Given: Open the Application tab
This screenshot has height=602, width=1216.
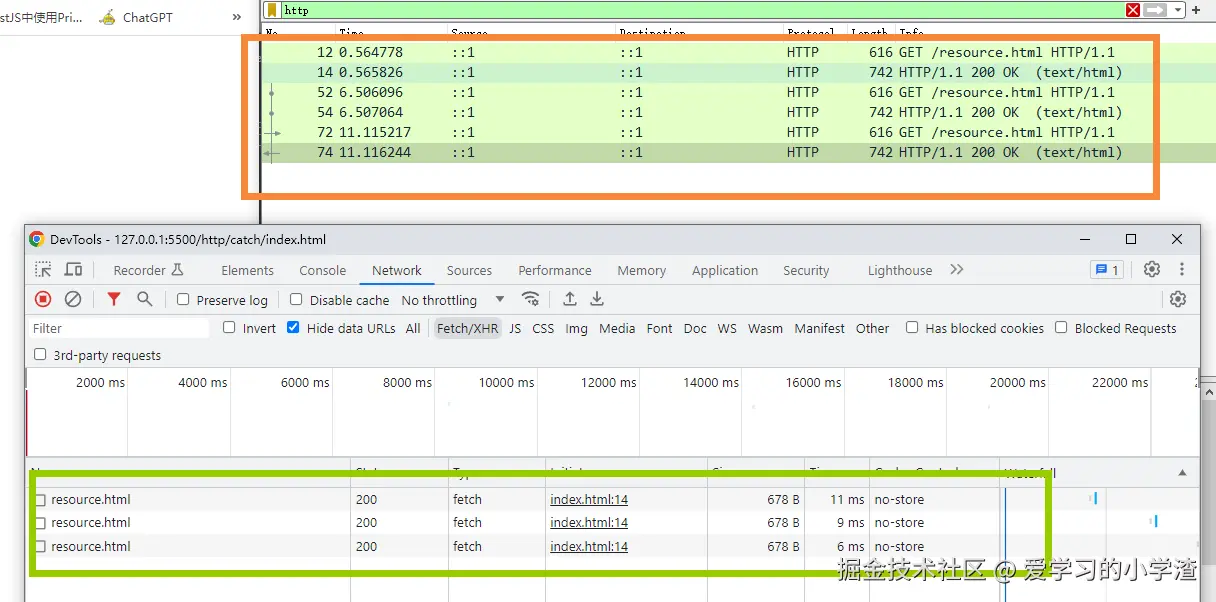Looking at the screenshot, I should point(724,270).
